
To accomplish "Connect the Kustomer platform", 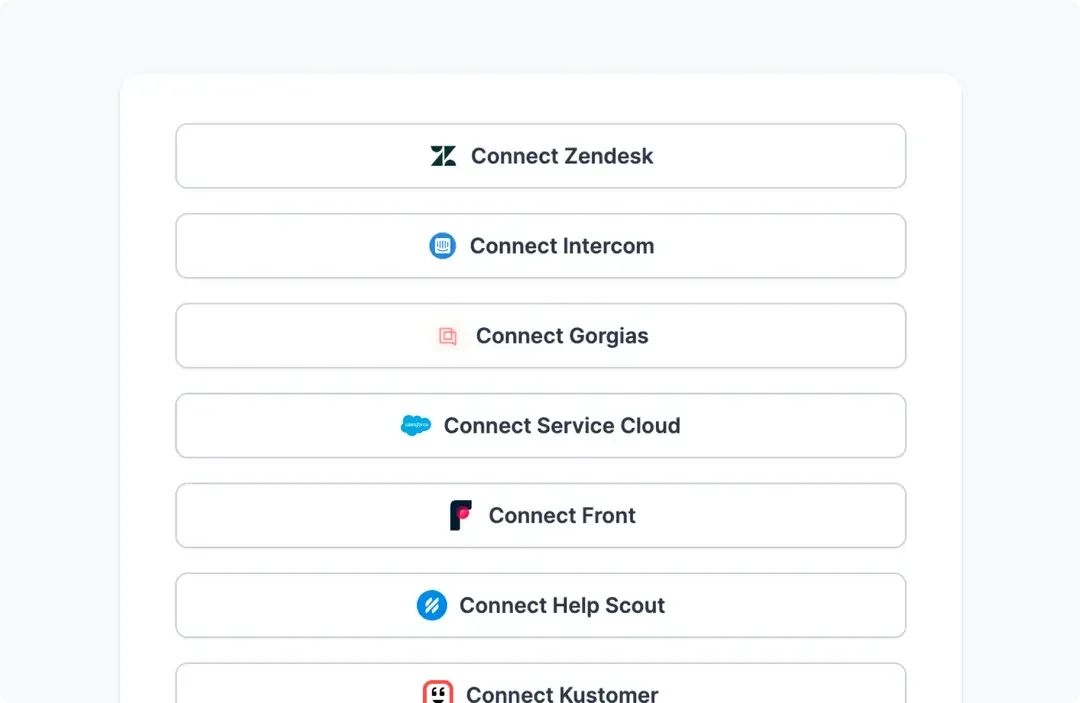I will (540, 690).
